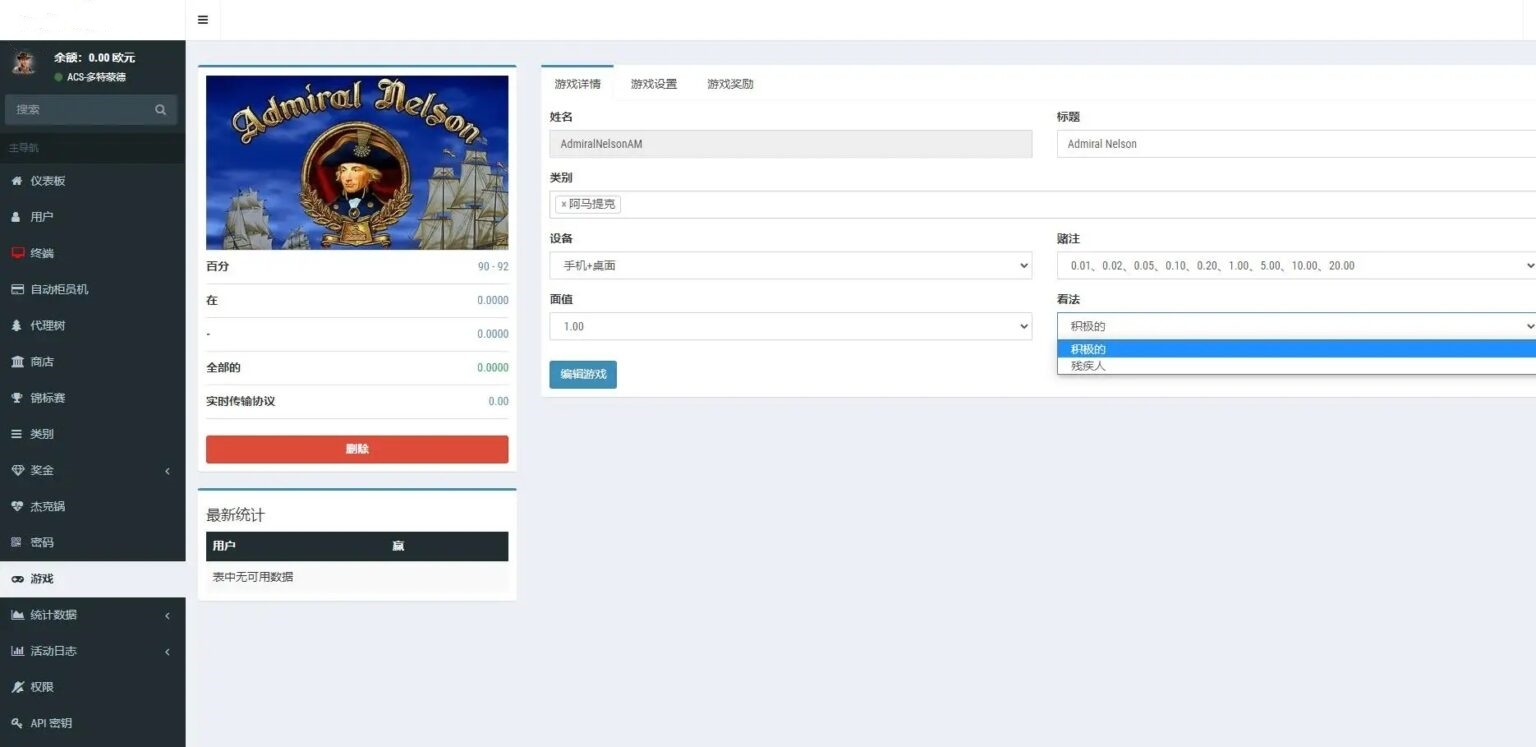Click the hamburger menu toggle icon

(x=203, y=20)
